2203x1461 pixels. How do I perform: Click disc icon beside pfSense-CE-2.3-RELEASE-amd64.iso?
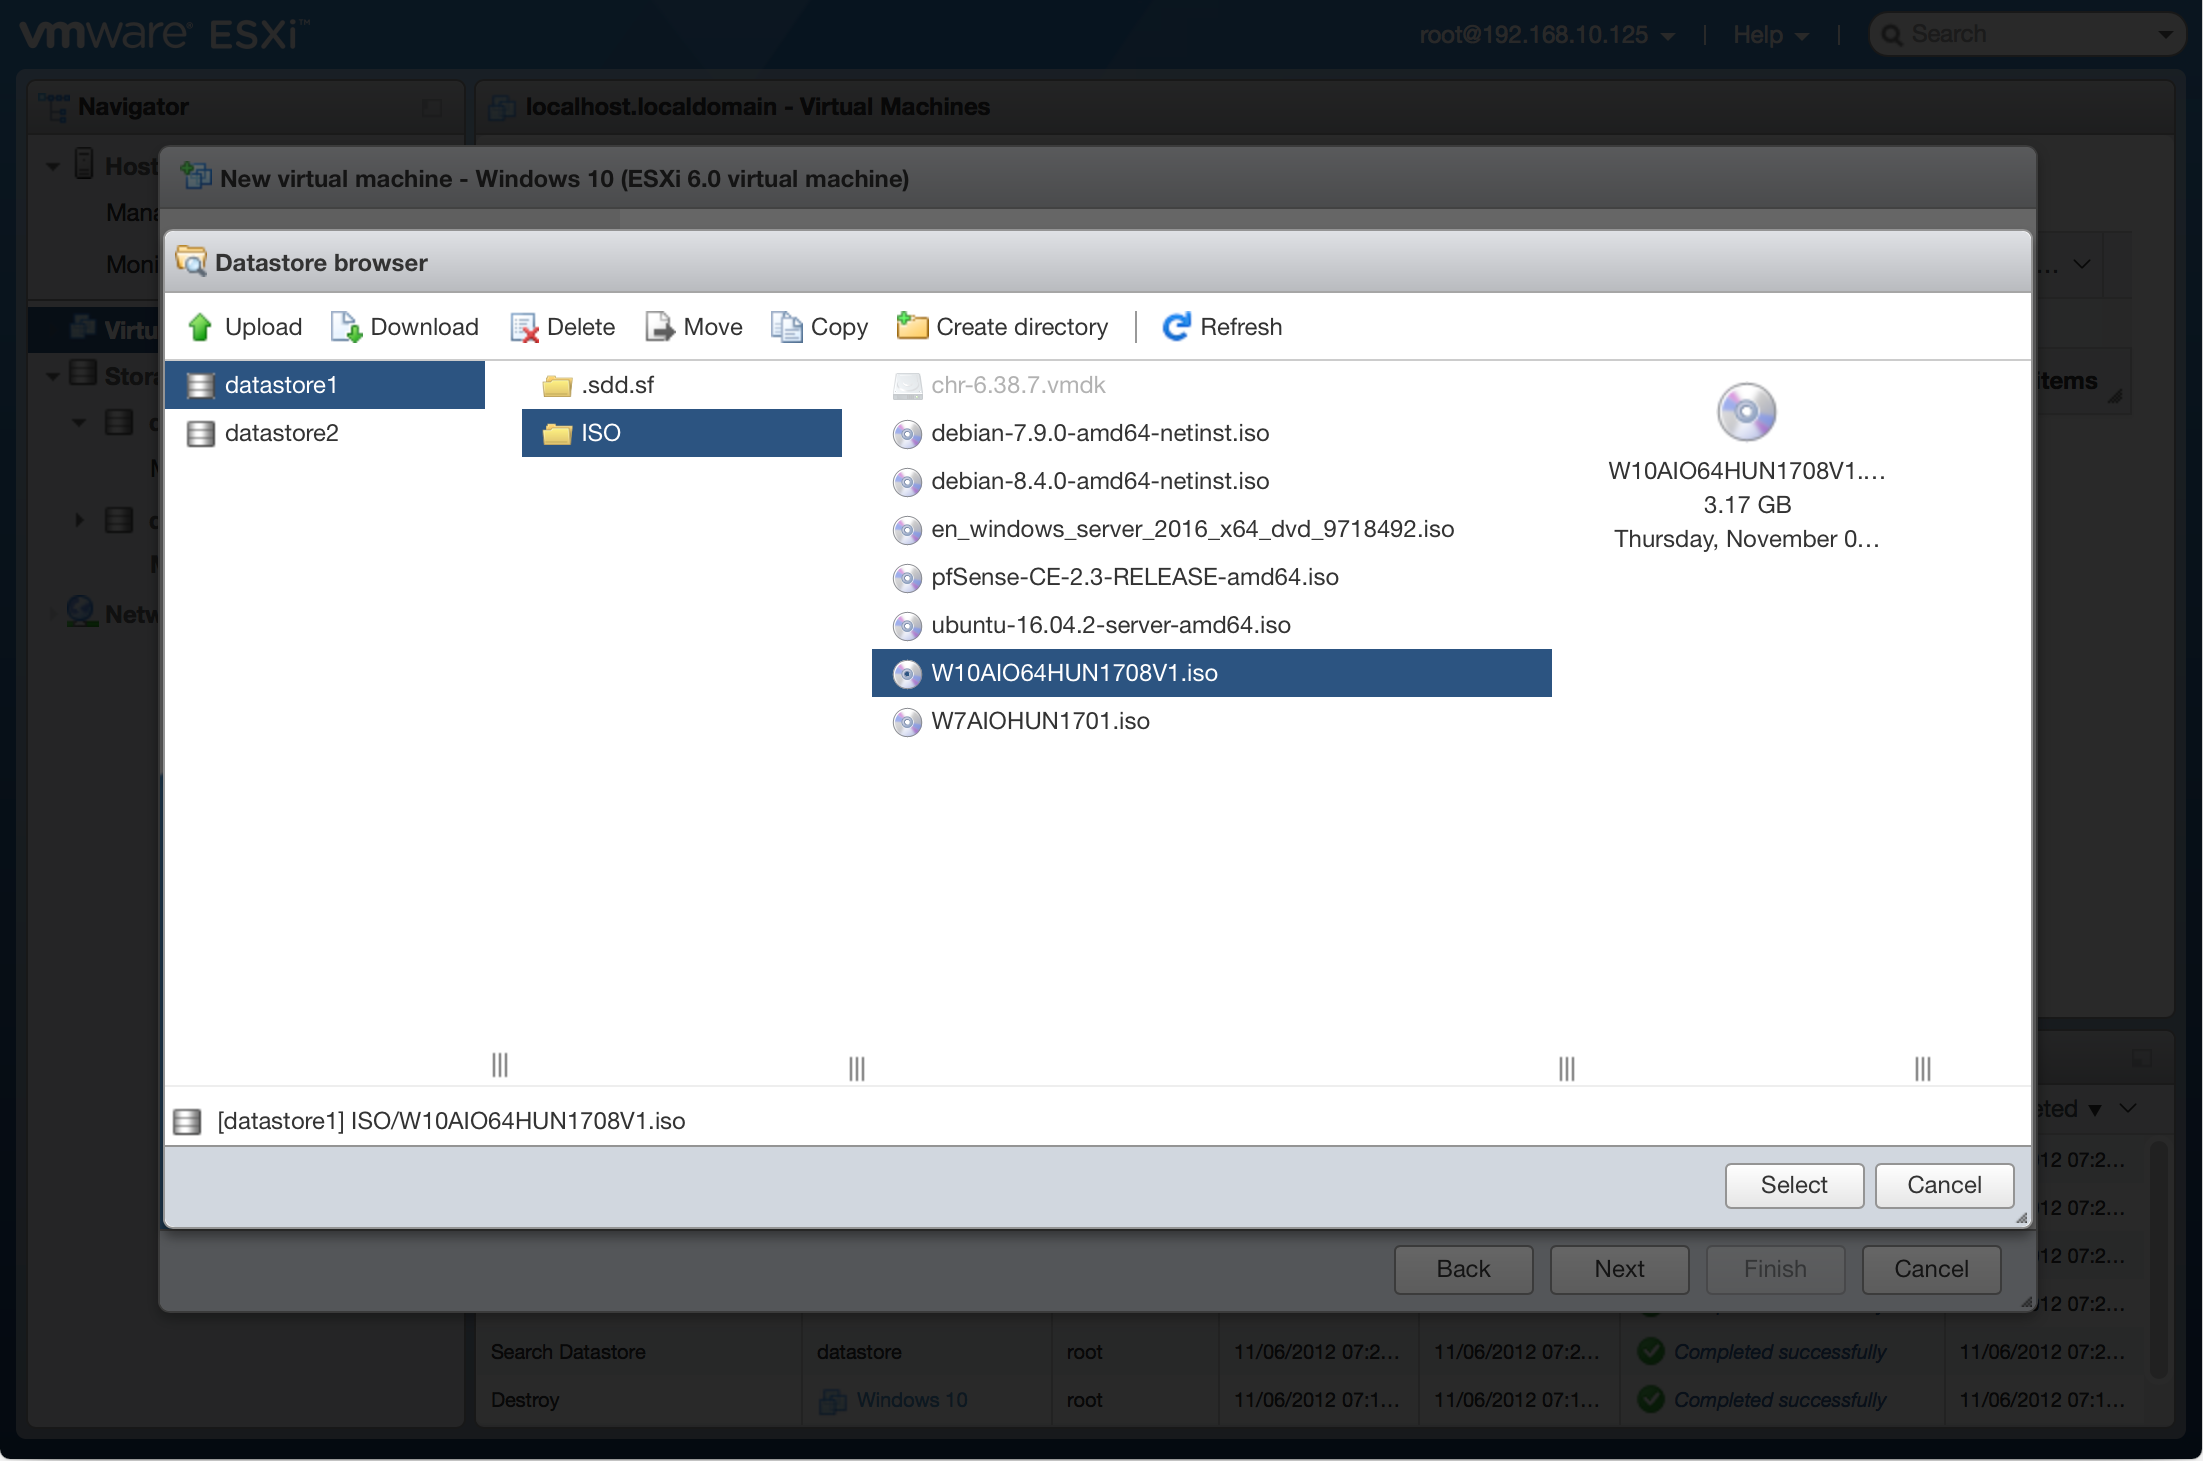(x=907, y=577)
